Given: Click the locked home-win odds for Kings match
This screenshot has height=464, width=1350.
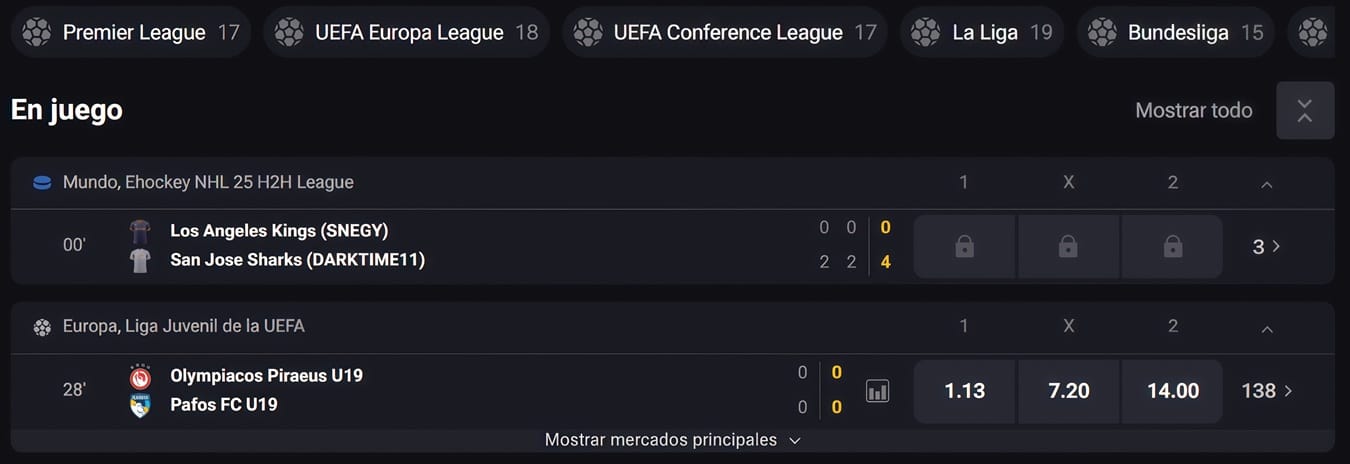Looking at the screenshot, I should coord(964,246).
